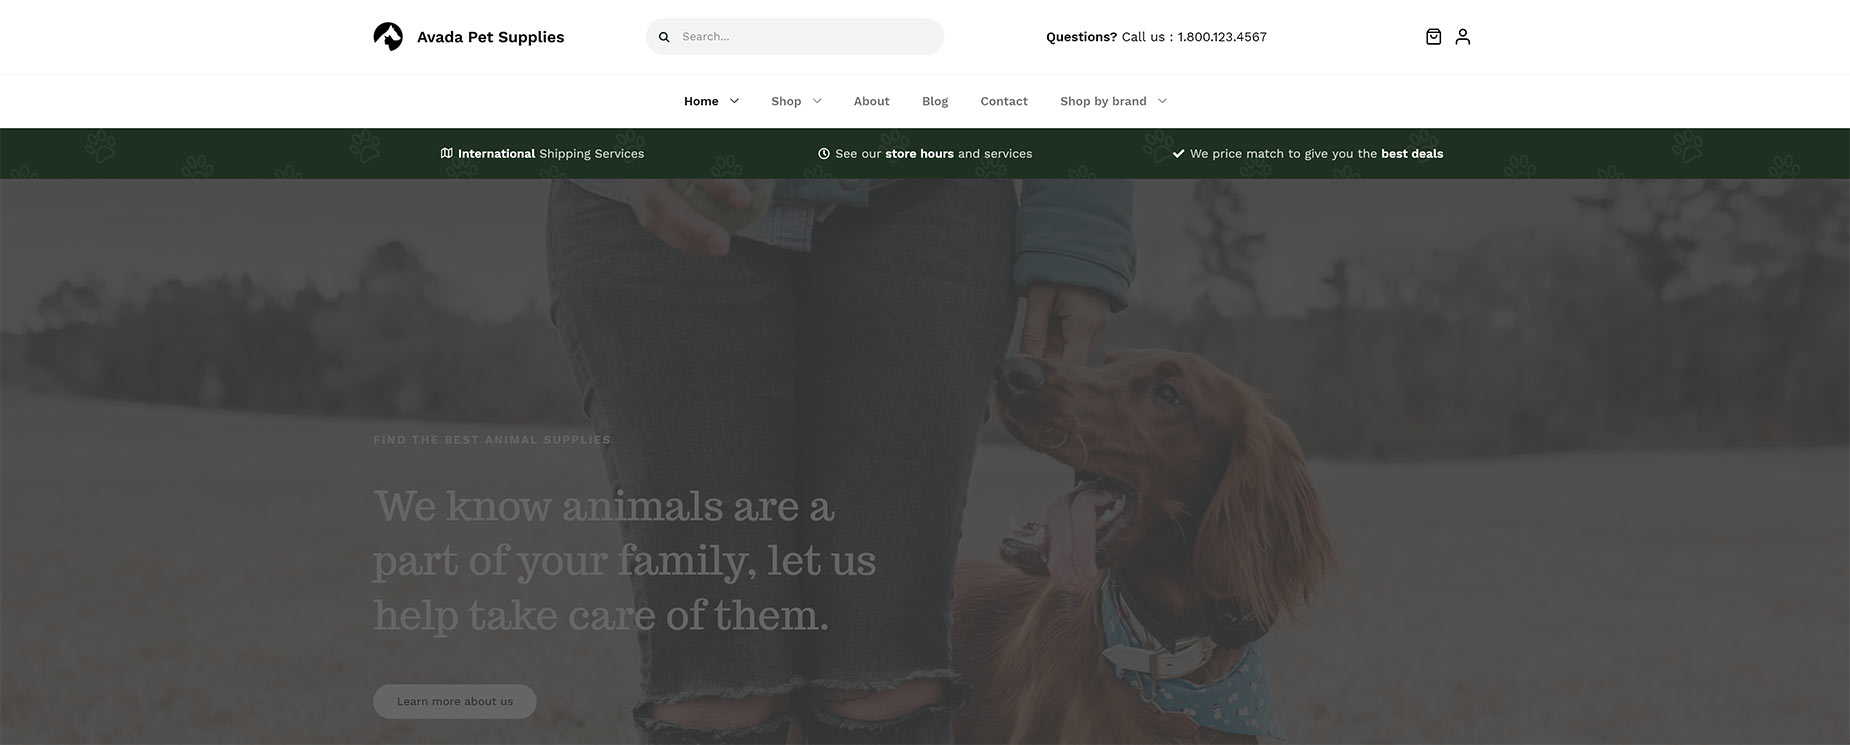The height and width of the screenshot is (745, 1850).
Task: Expand the Shop menu chevron
Action: [817, 101]
